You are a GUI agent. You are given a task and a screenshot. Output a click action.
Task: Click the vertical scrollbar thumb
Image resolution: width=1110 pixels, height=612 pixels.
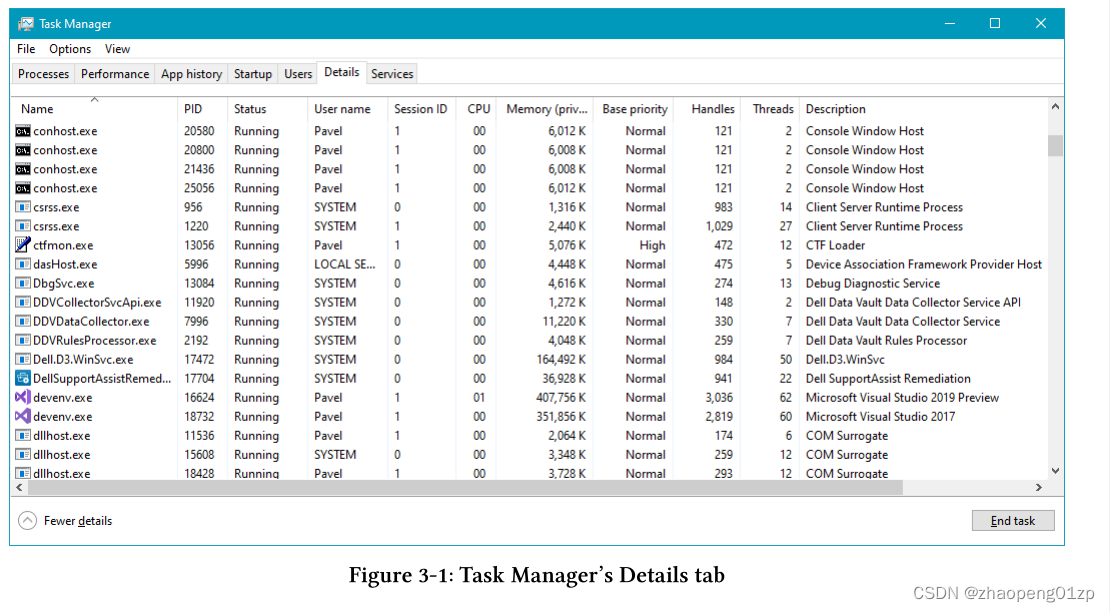[x=1055, y=145]
